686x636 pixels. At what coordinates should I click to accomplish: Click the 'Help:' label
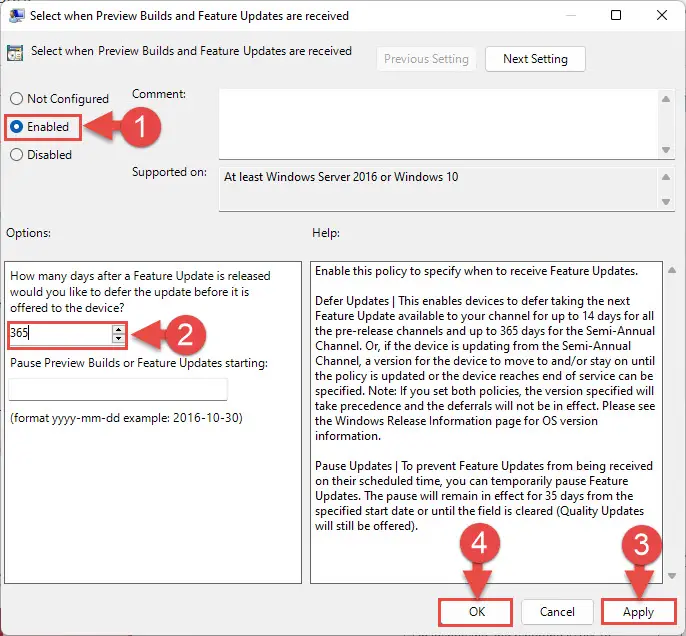tap(326, 233)
